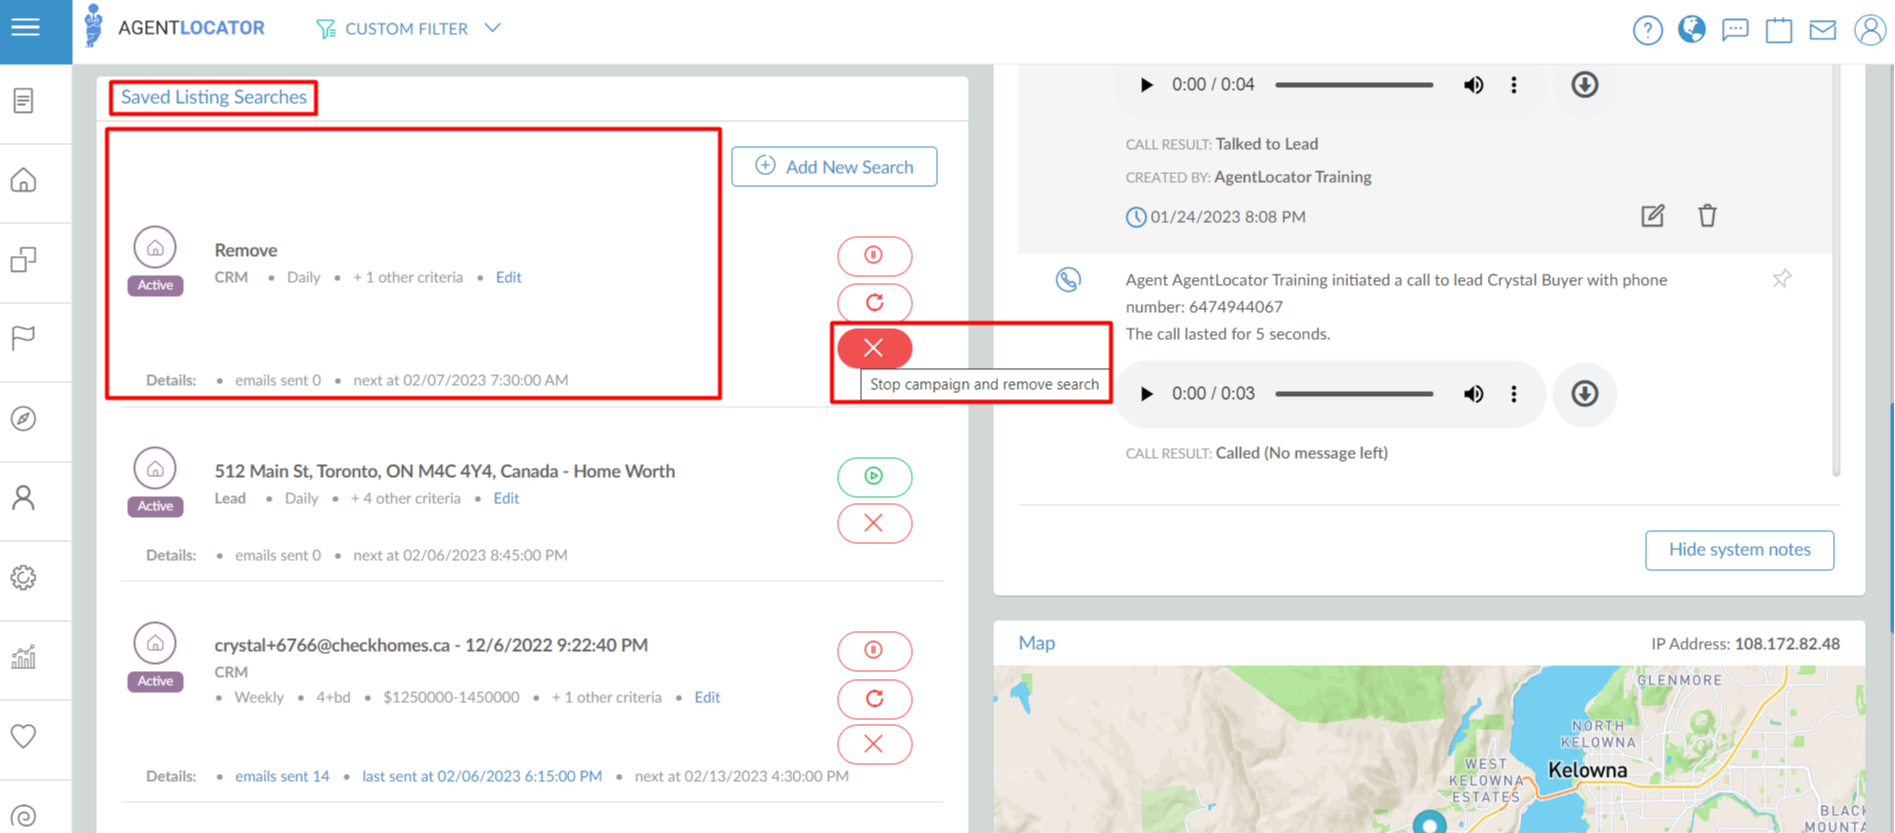Open the analytics chart sidebar icon
This screenshot has width=1895, height=833.
click(x=24, y=657)
